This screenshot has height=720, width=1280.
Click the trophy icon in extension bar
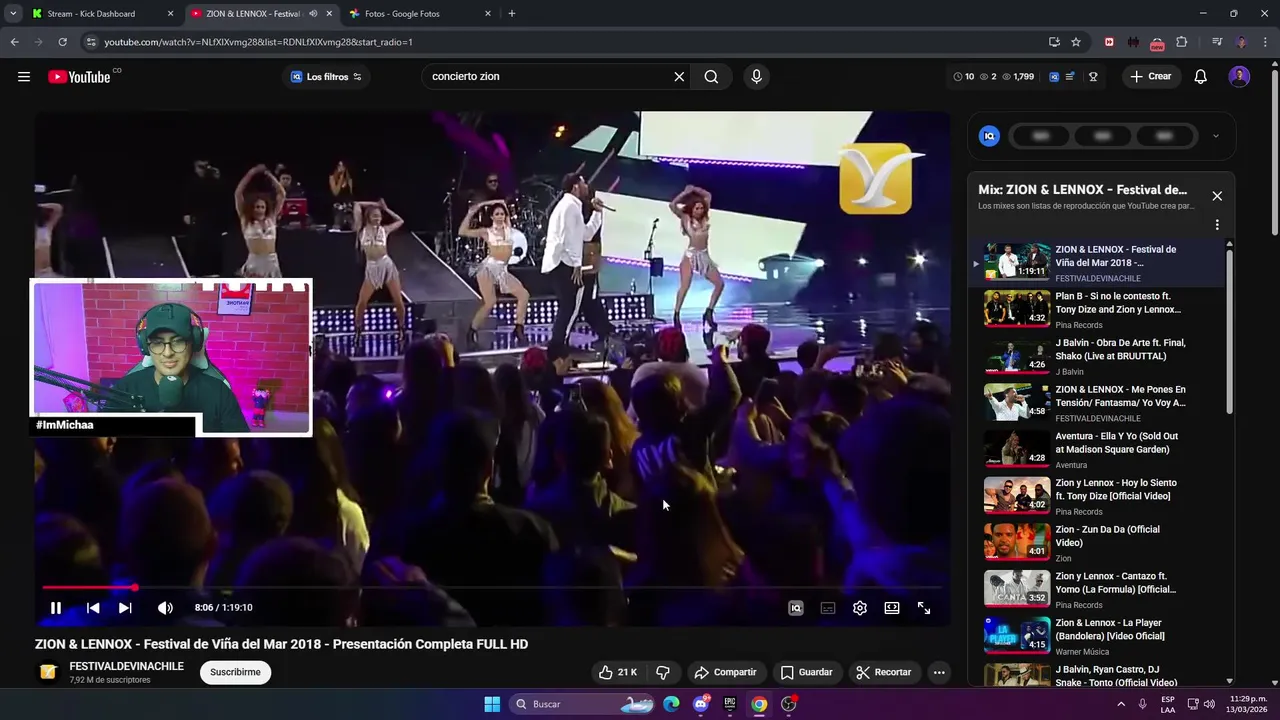click(x=1093, y=77)
